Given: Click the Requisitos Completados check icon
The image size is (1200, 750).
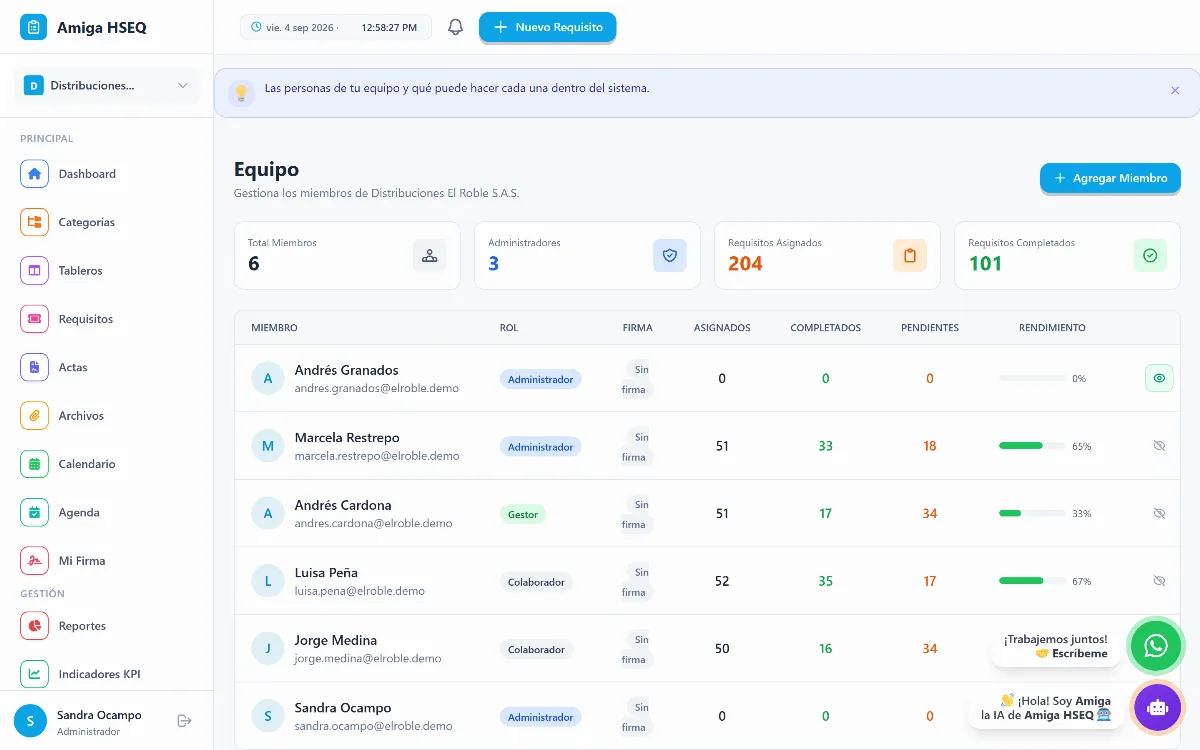Looking at the screenshot, I should pyautogui.click(x=1150, y=255).
